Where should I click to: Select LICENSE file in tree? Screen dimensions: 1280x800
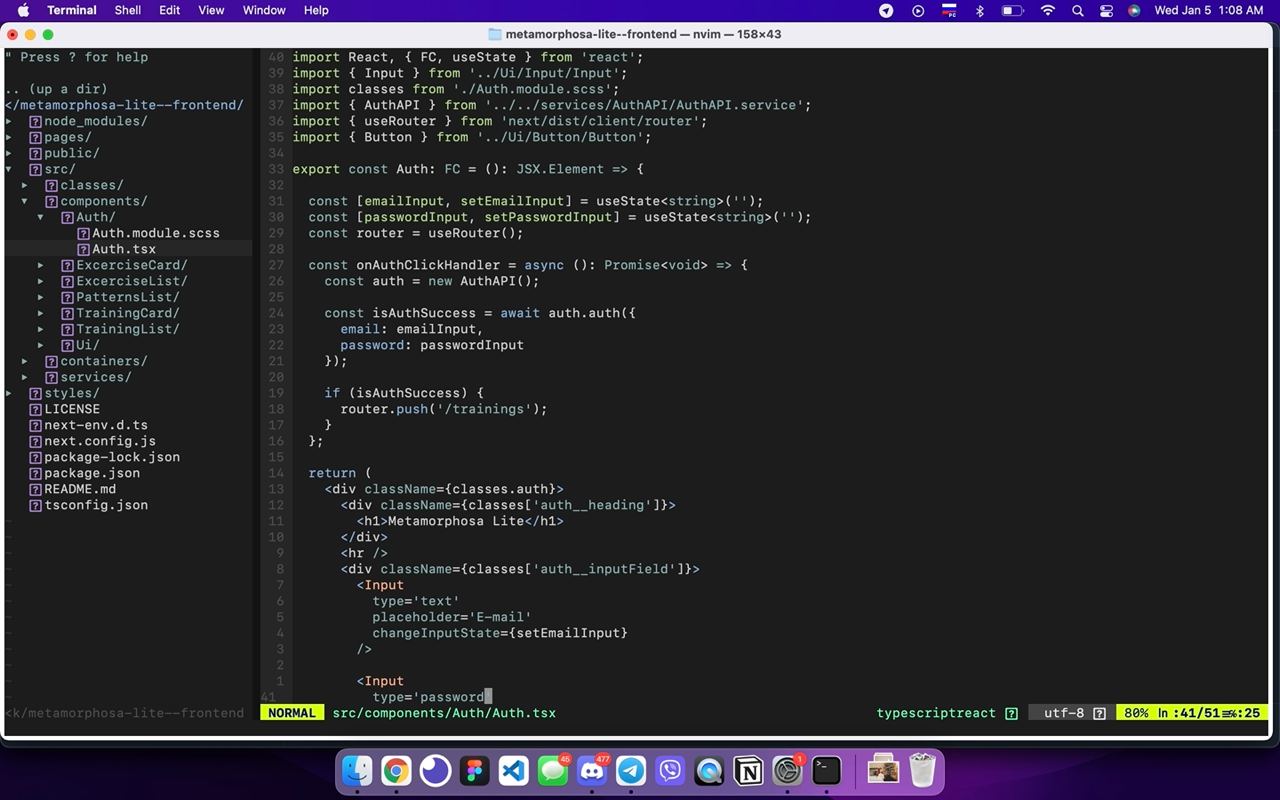[x=72, y=409]
